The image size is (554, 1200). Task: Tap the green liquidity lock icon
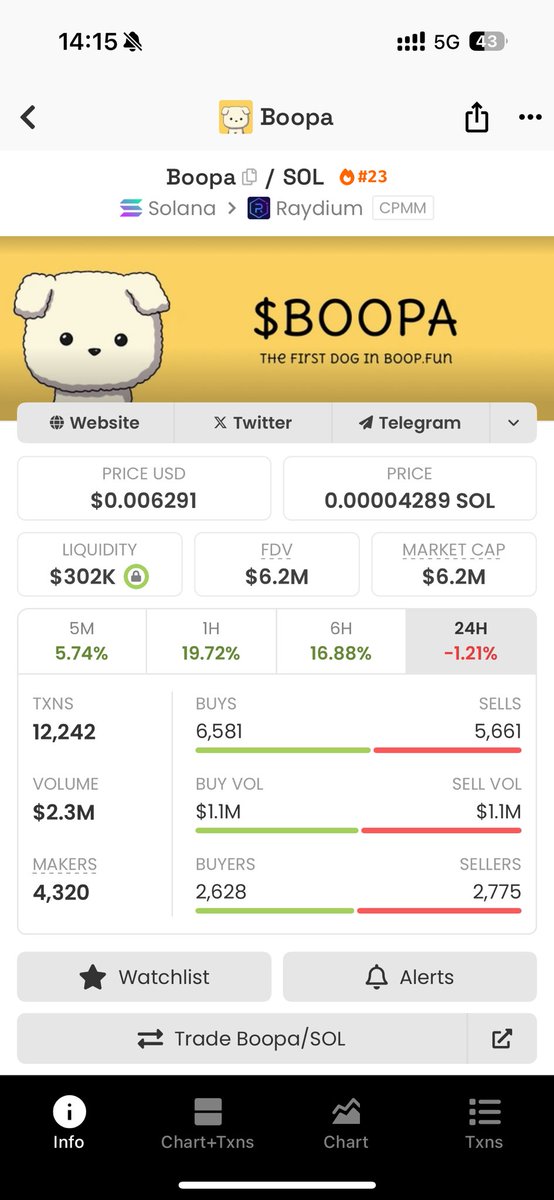tap(136, 576)
